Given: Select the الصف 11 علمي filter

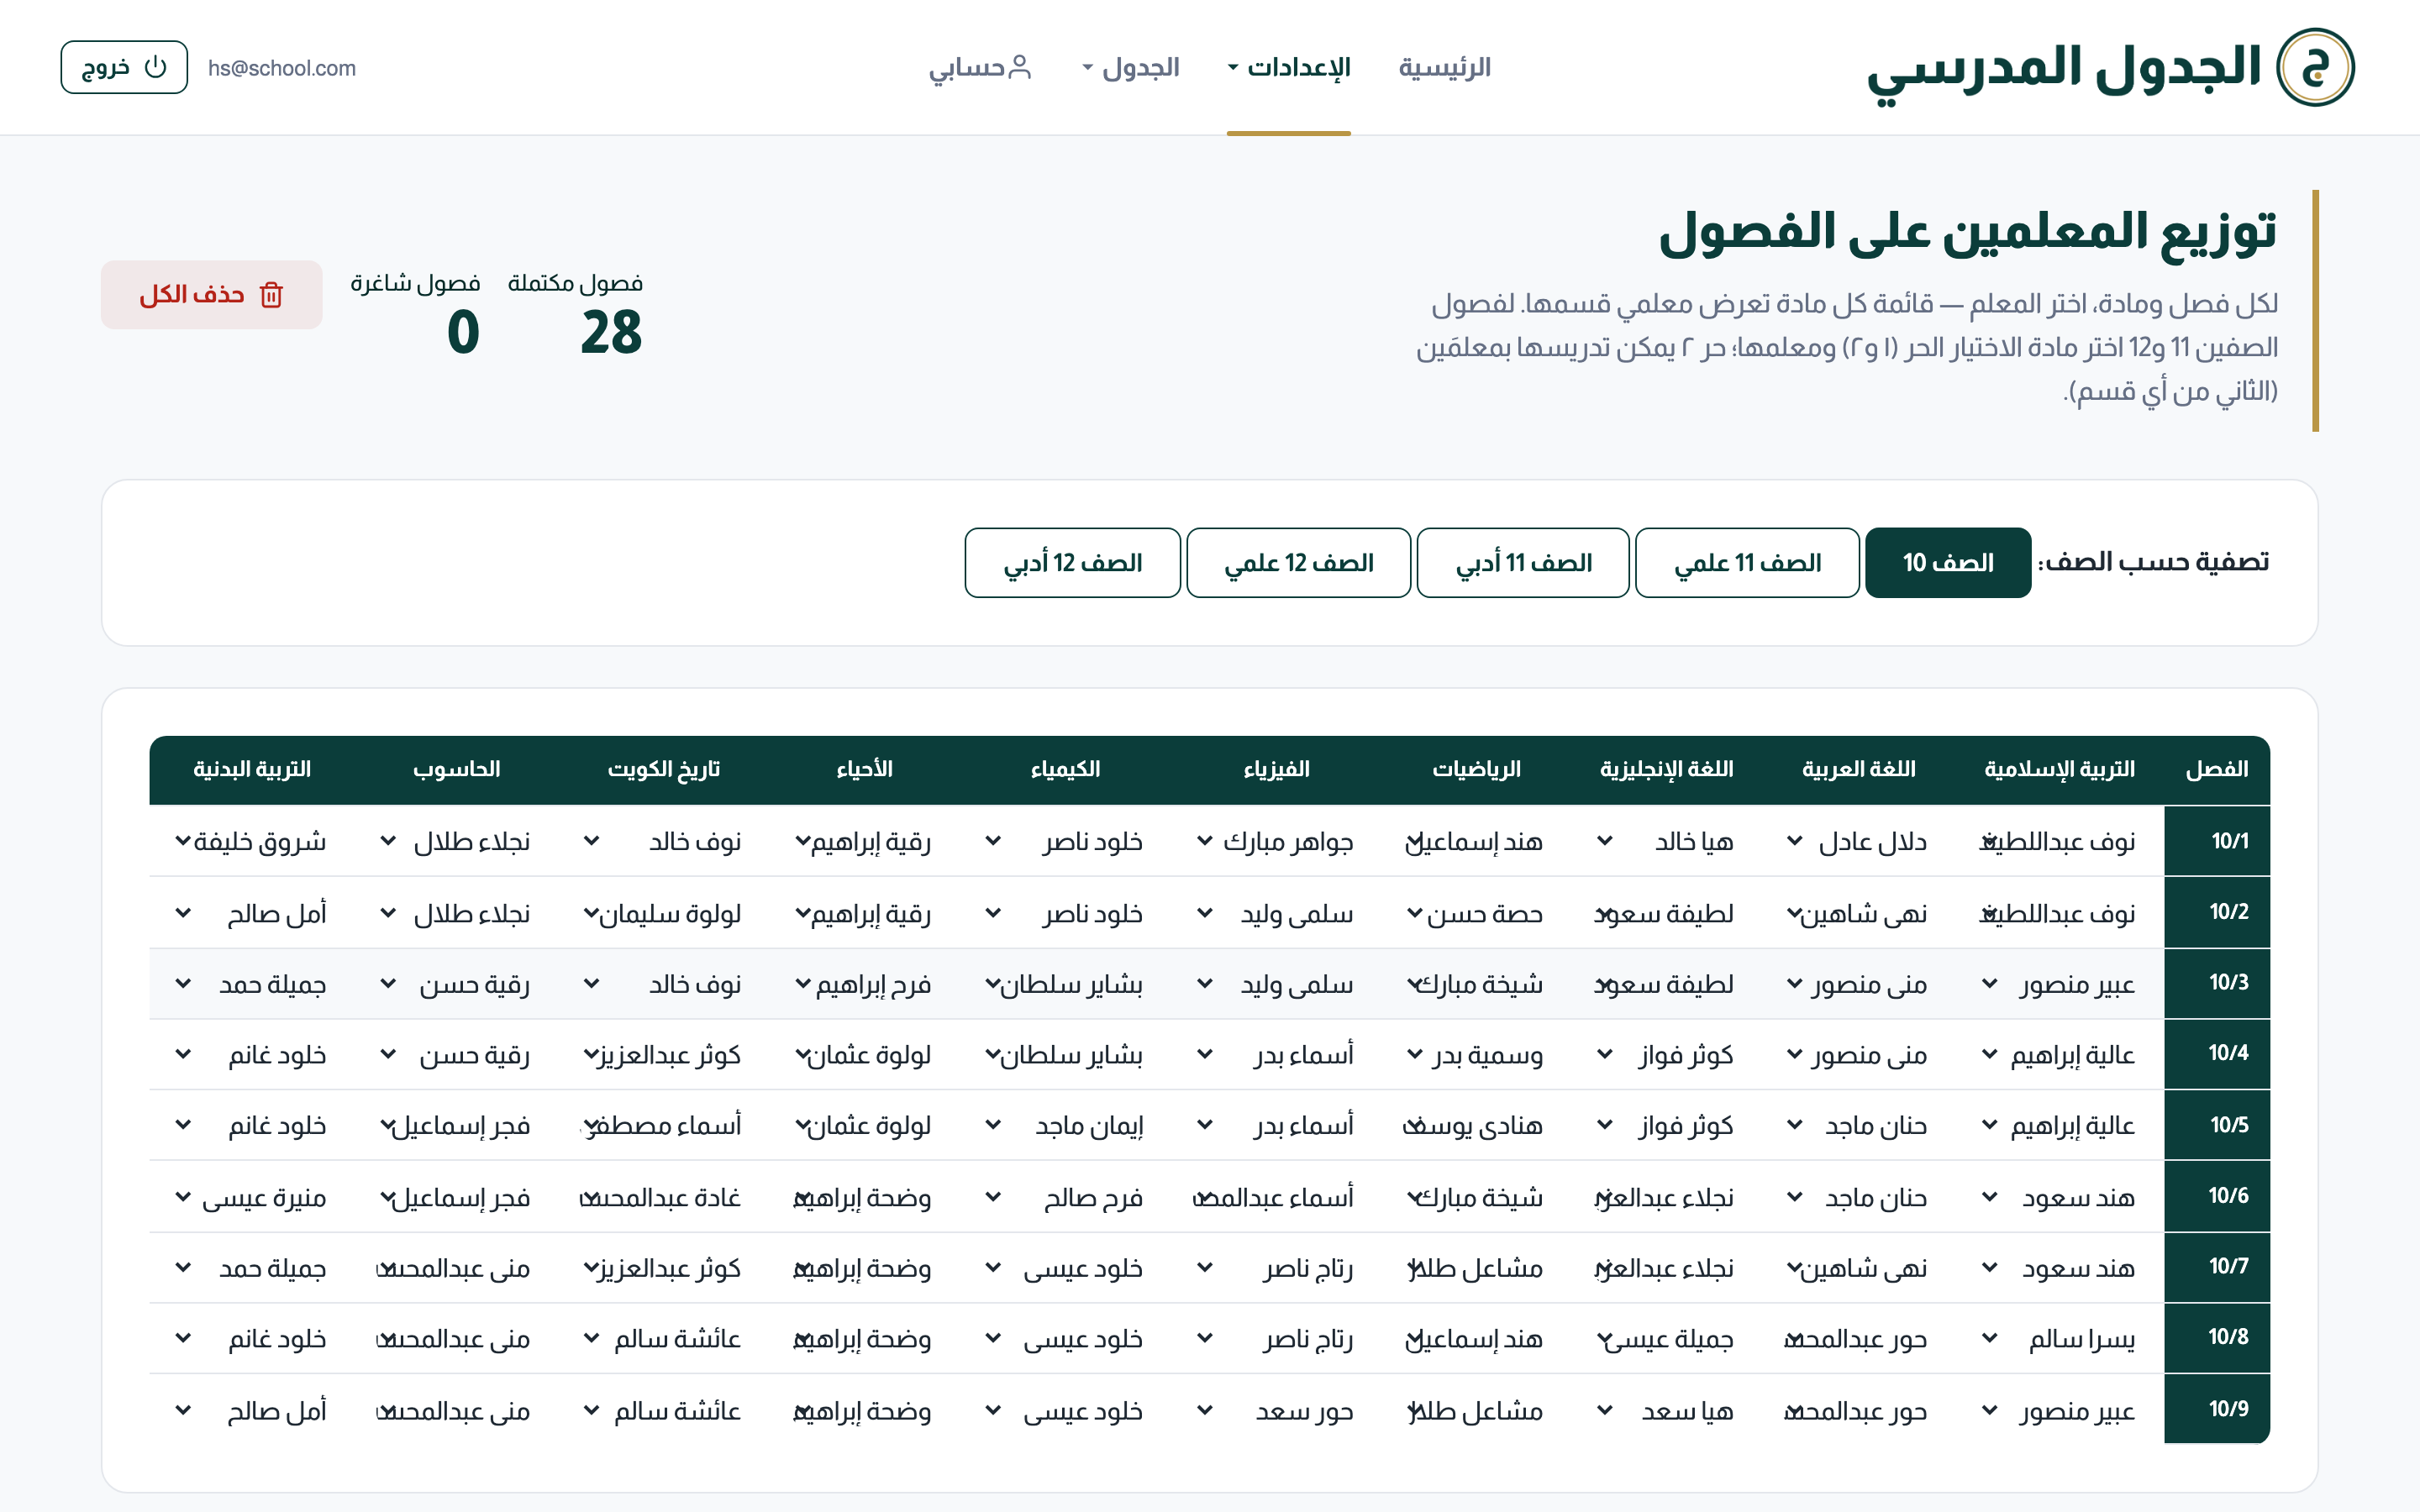Looking at the screenshot, I should click(x=1747, y=563).
